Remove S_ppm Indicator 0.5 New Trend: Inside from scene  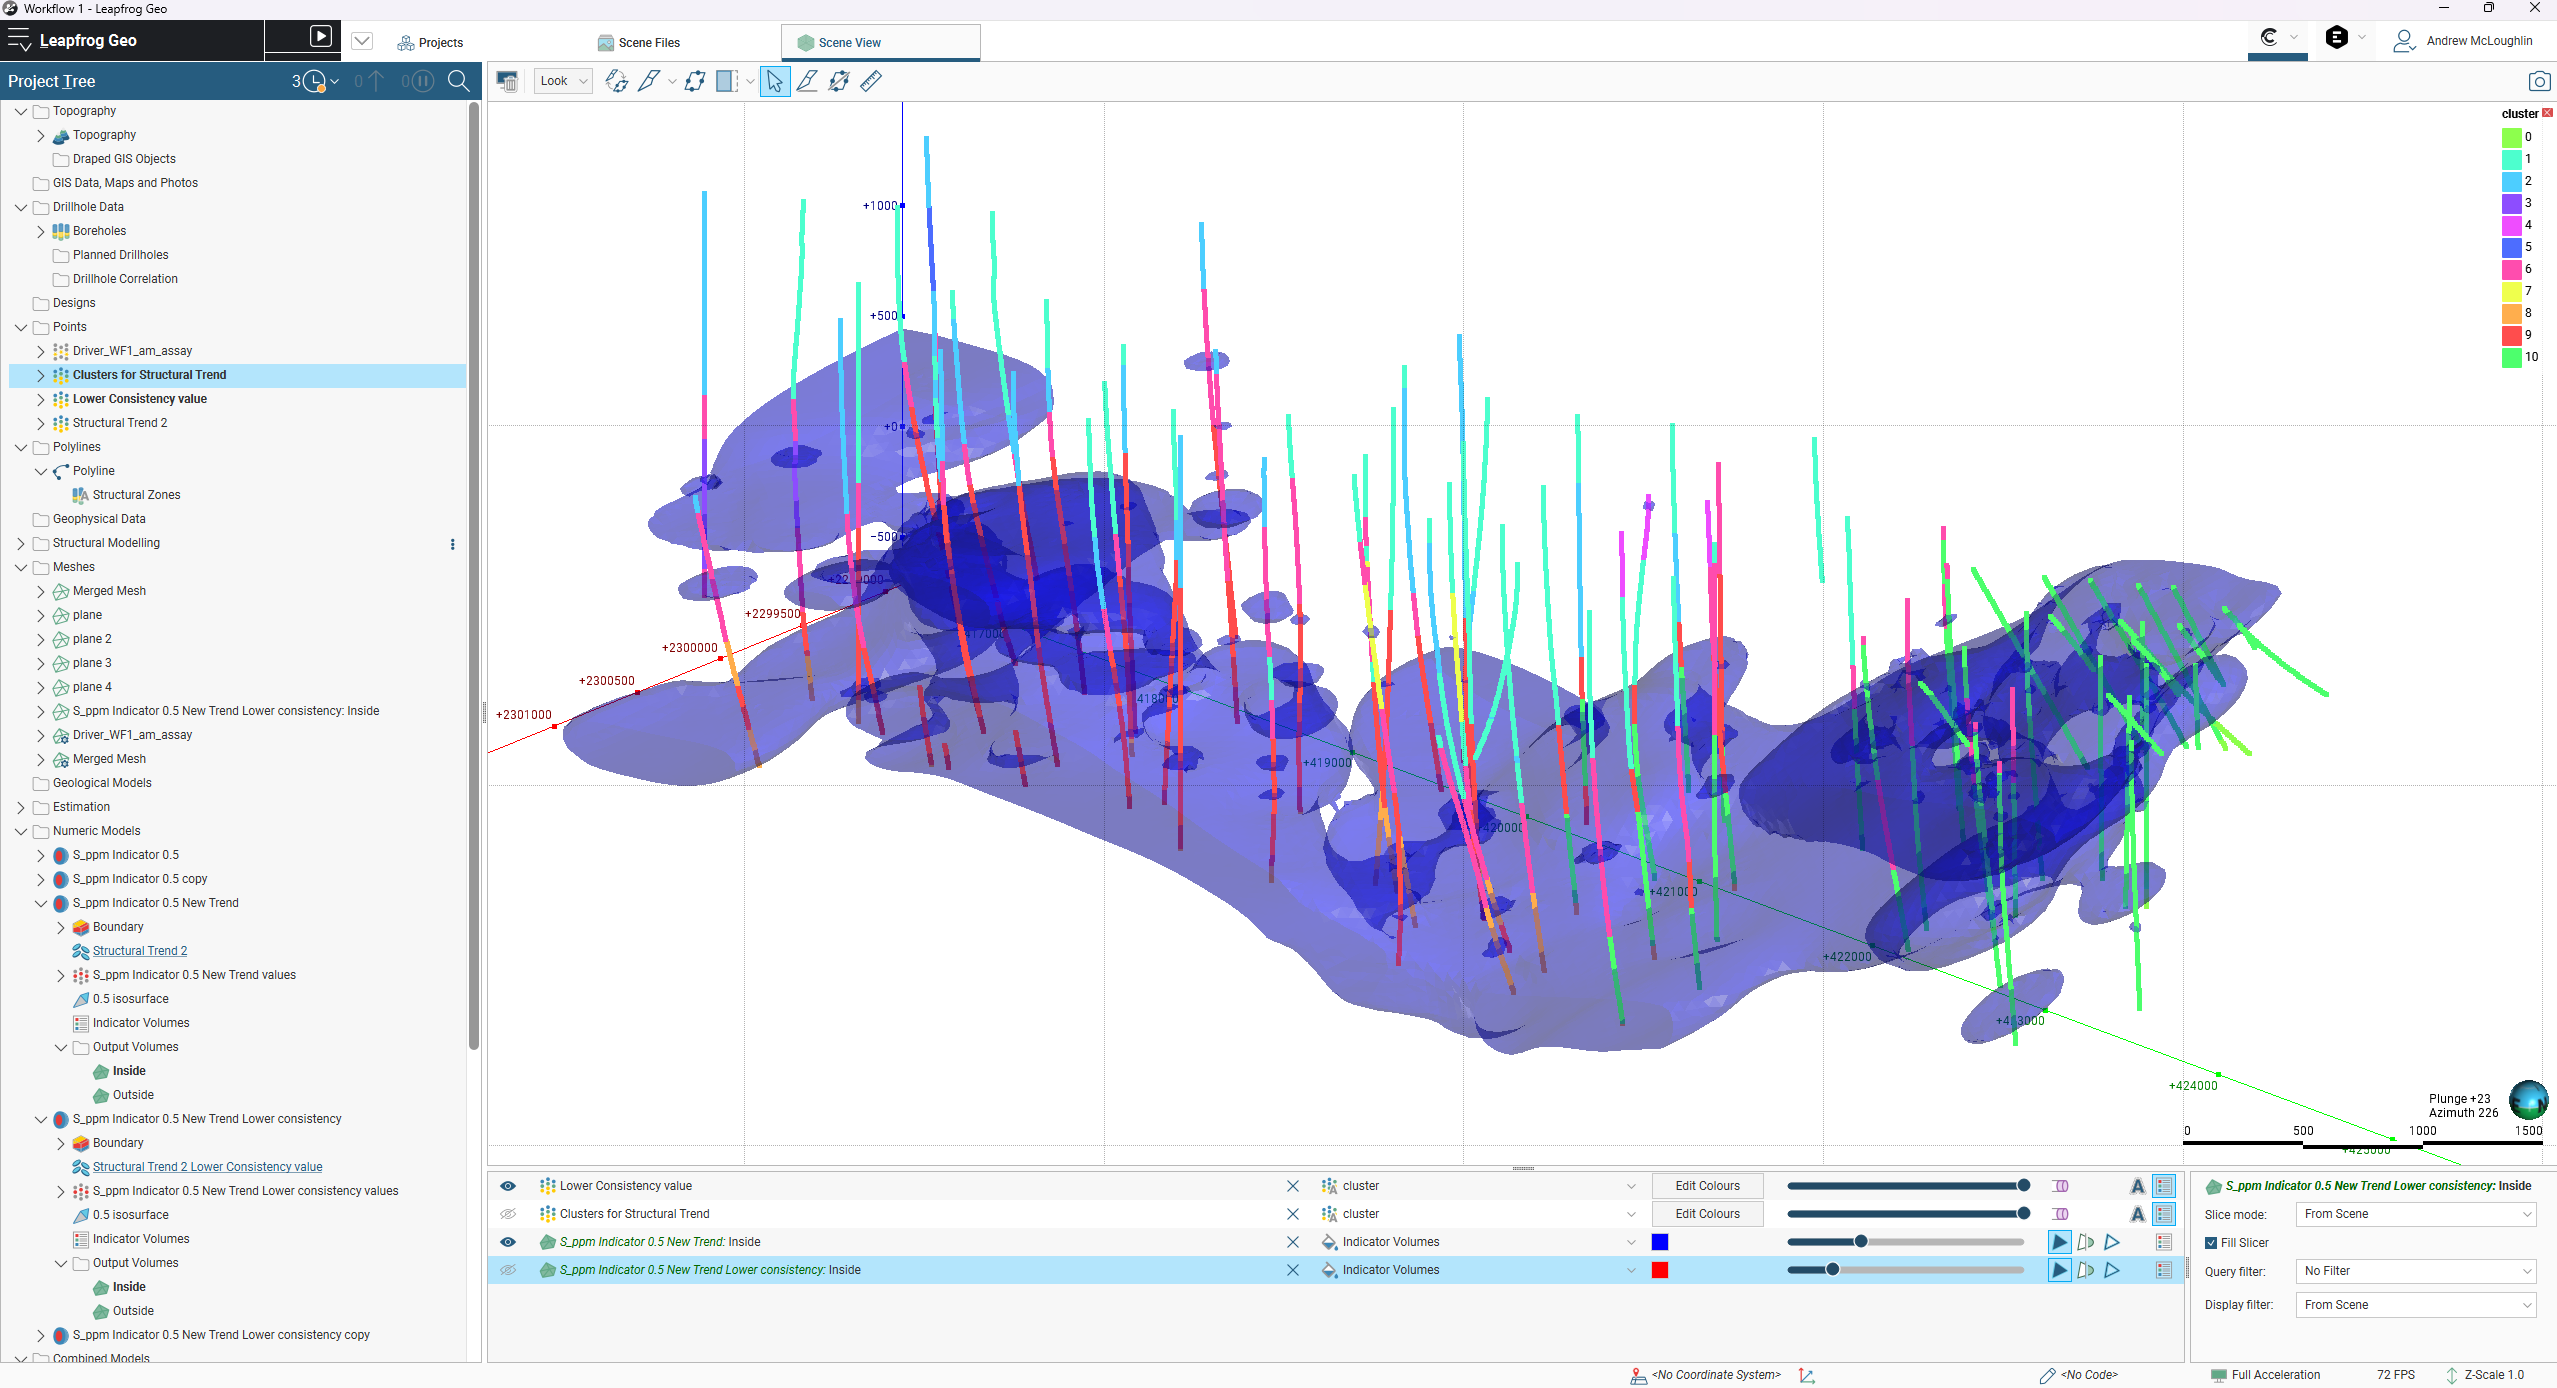[1292, 1242]
